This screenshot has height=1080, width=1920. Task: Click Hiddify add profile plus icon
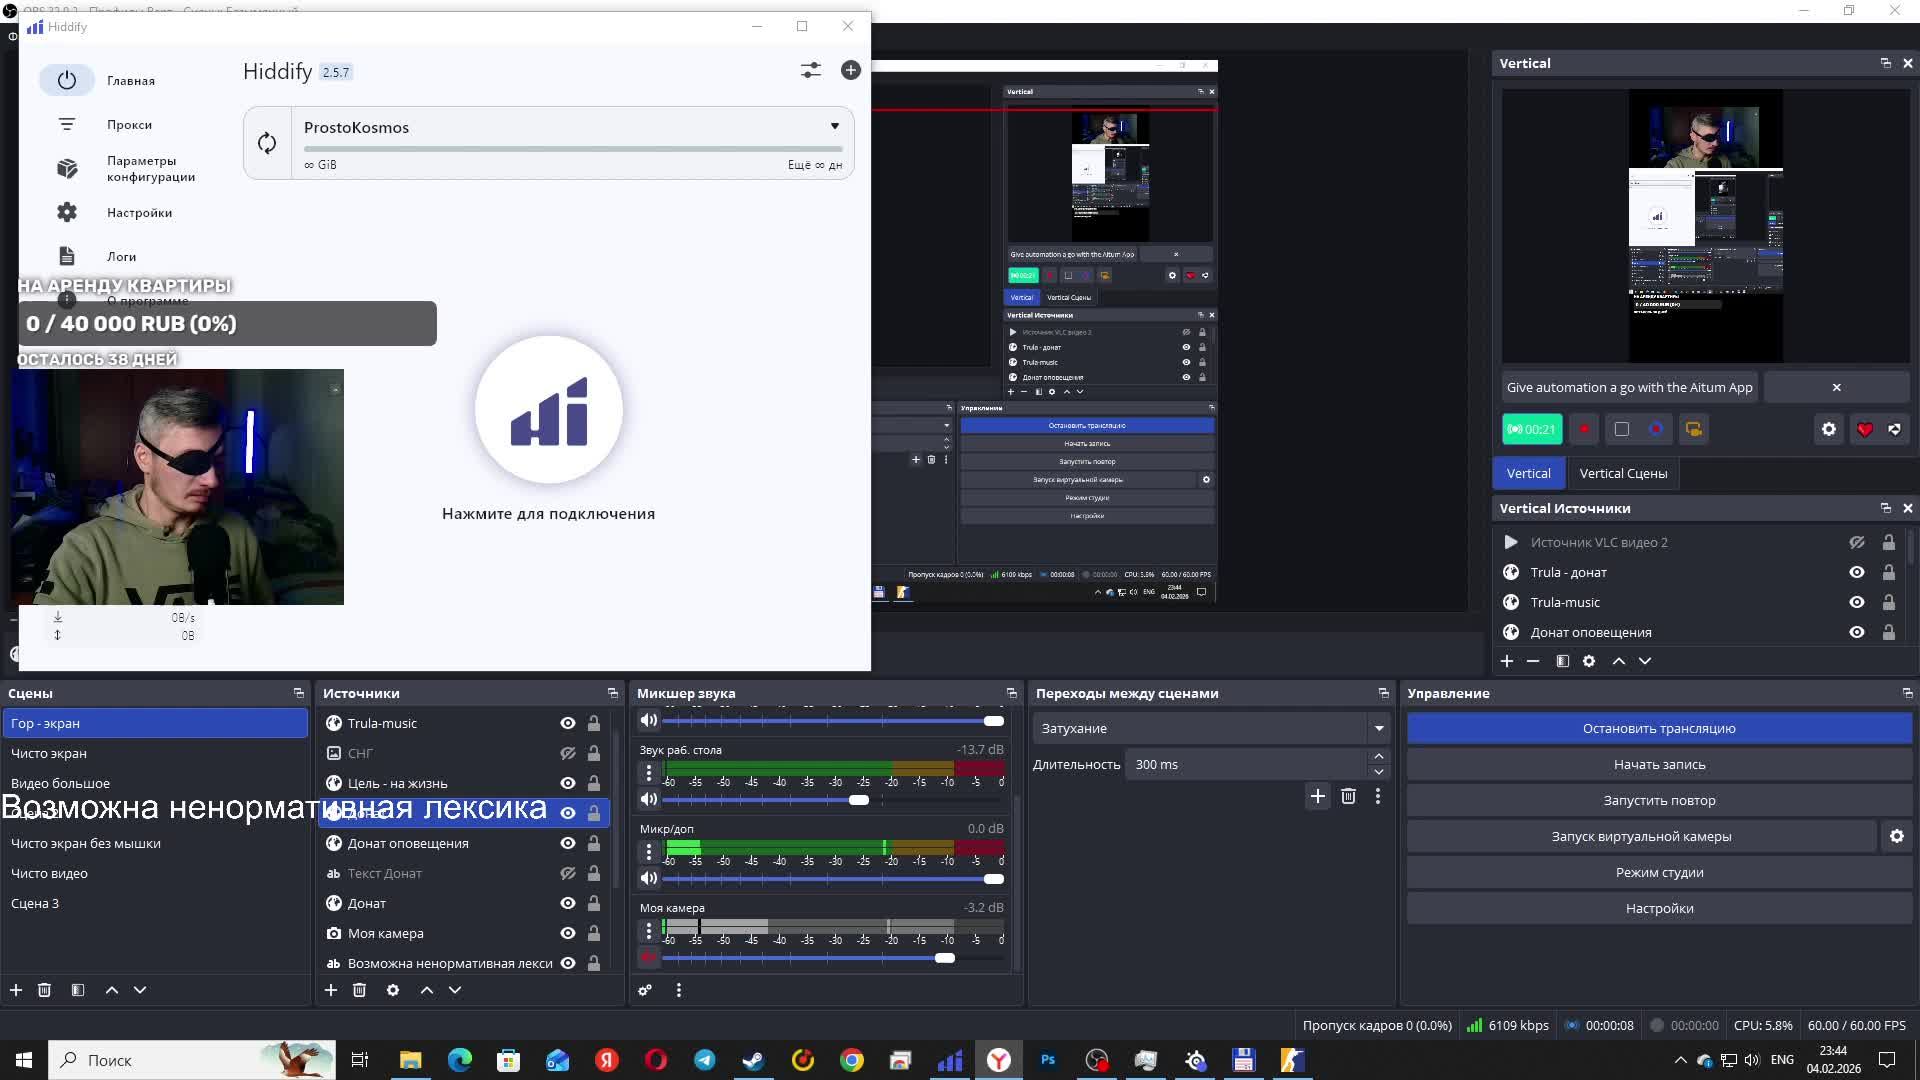850,70
